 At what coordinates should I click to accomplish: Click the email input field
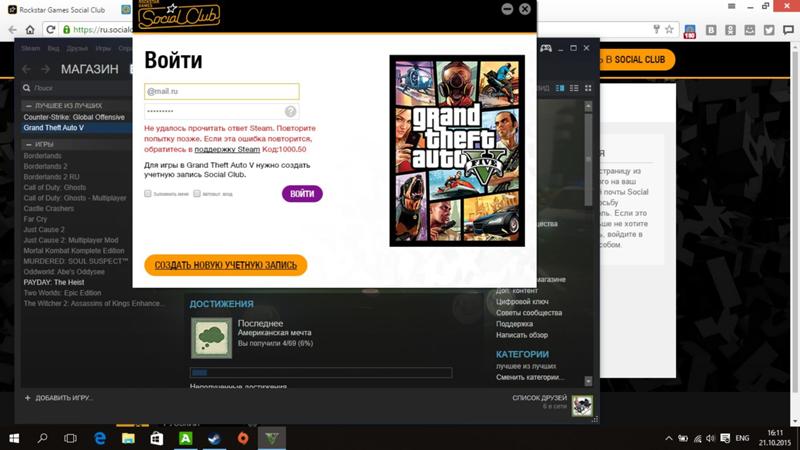click(x=222, y=91)
